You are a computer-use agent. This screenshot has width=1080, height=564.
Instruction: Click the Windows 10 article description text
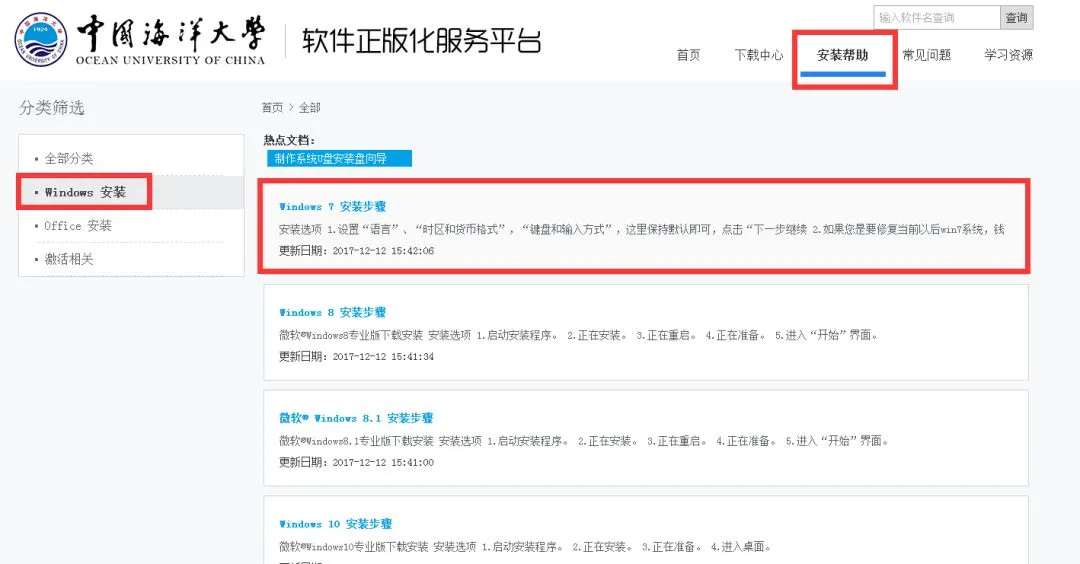[x=525, y=547]
